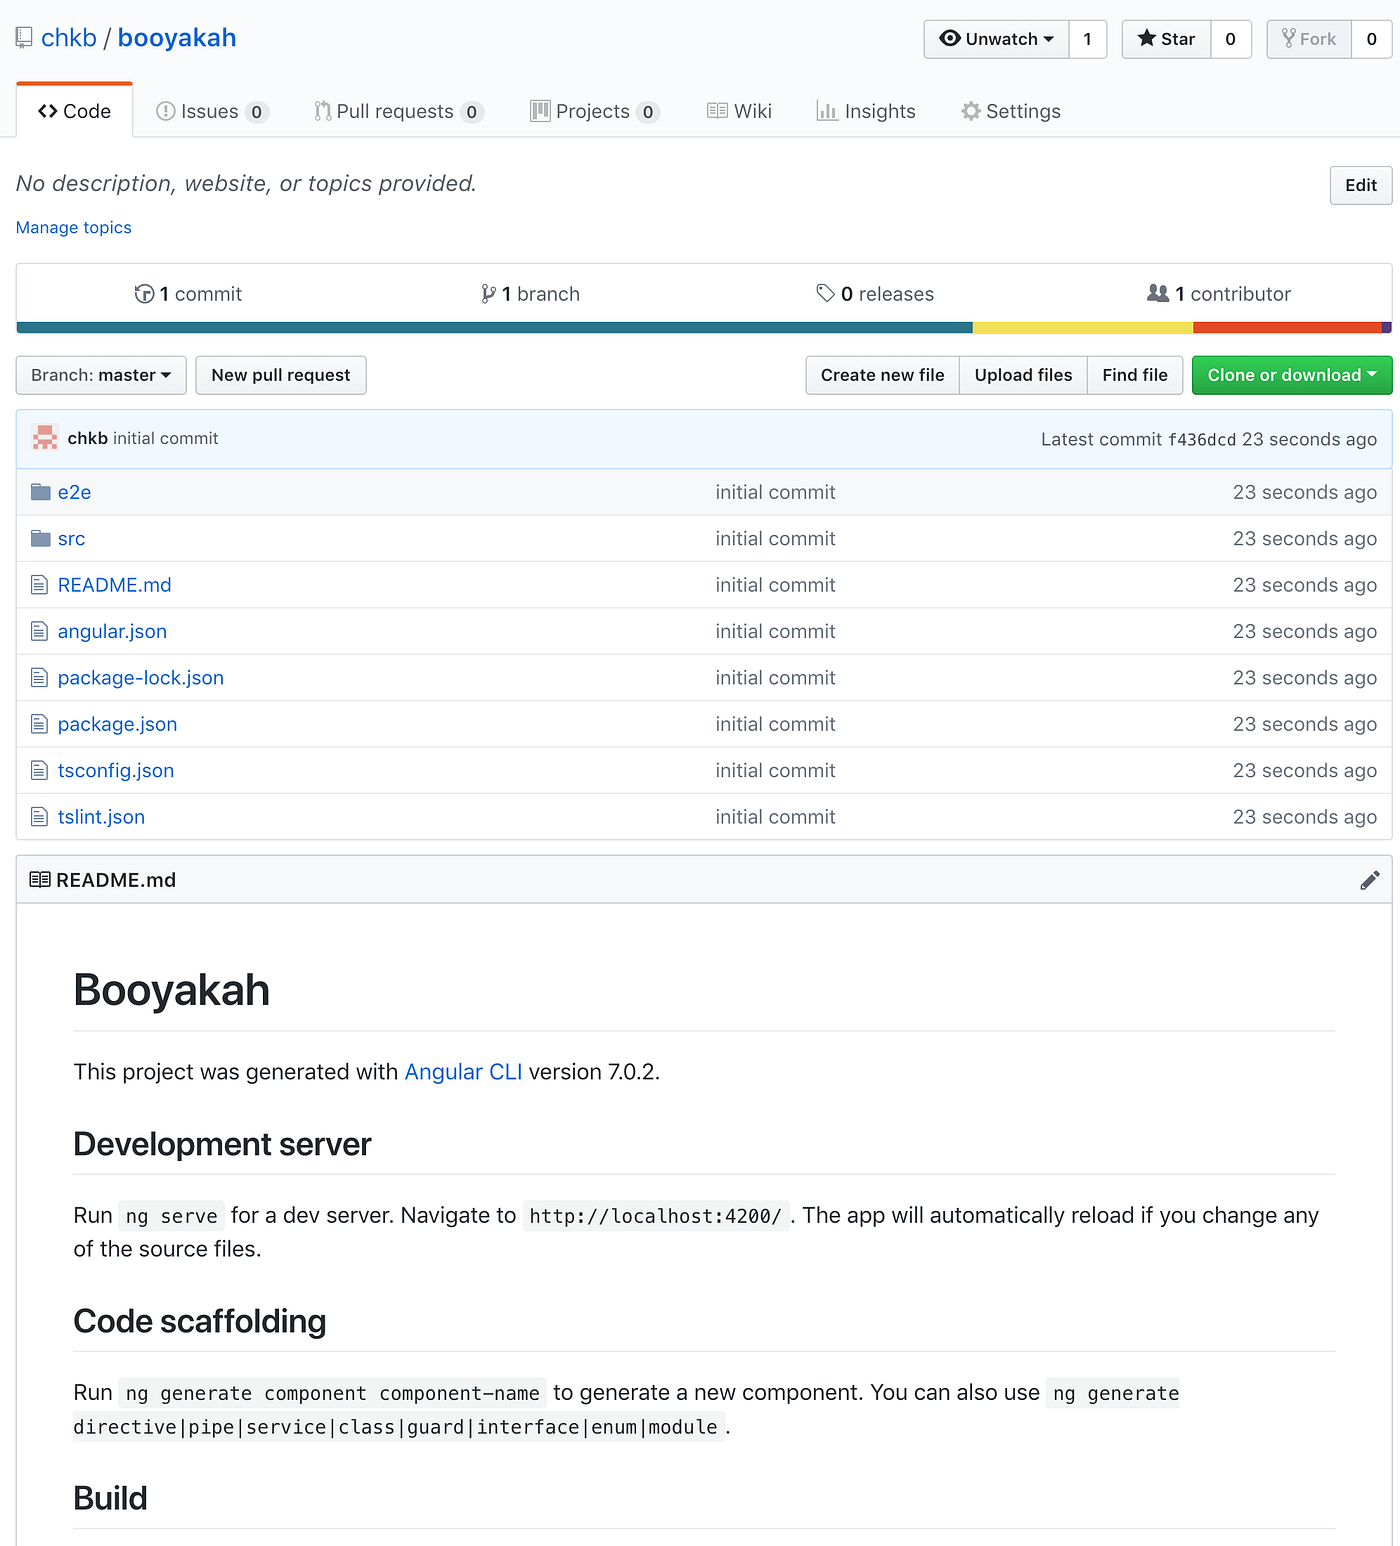Switch to the Issues tab
This screenshot has width=1400, height=1546.
(x=211, y=111)
